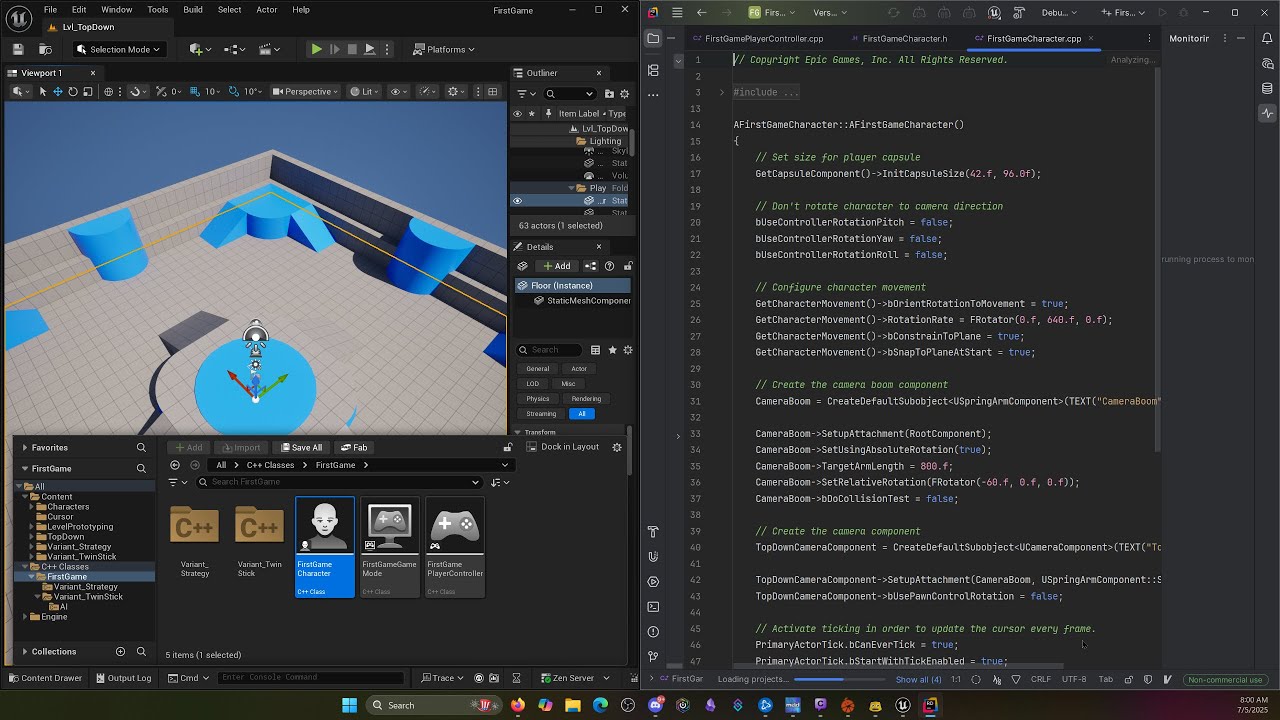Add a new collection with plus icon

pos(120,652)
